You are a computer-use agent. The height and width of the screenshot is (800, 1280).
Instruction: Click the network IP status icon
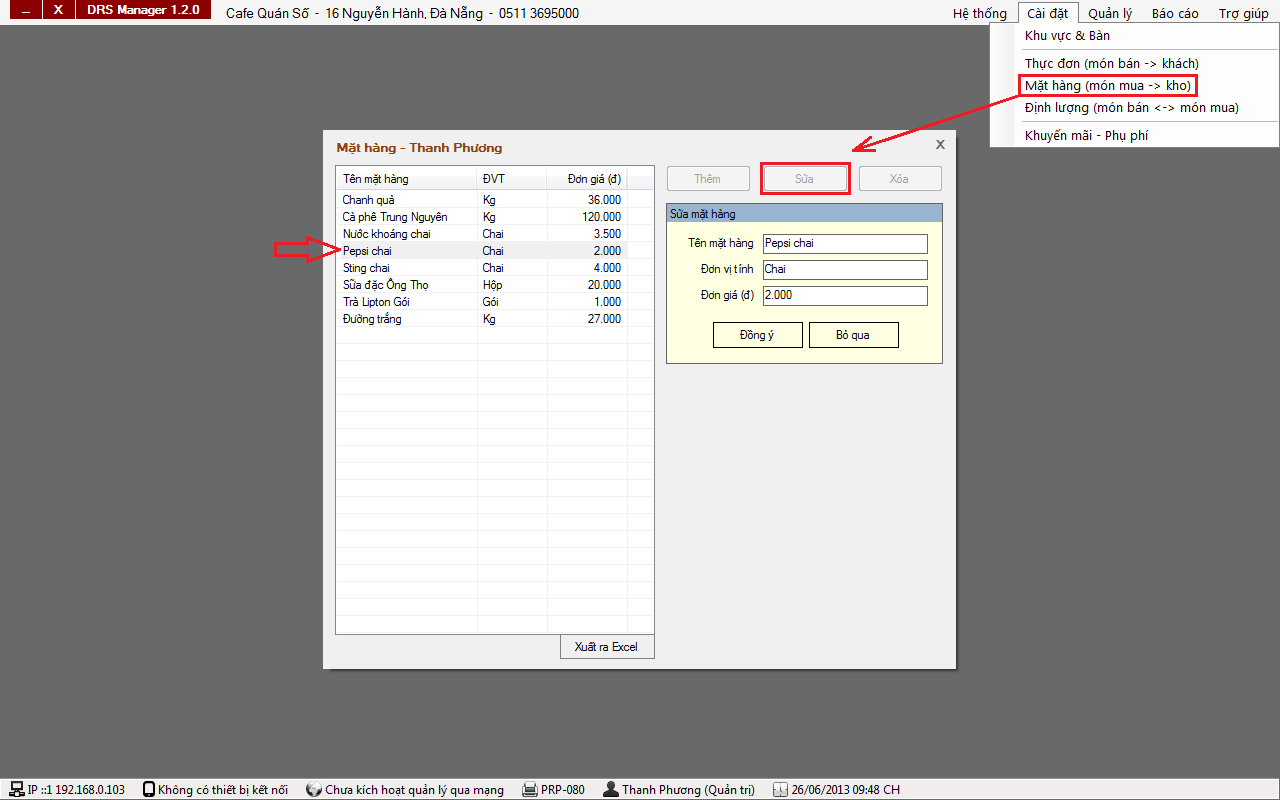pyautogui.click(x=17, y=789)
